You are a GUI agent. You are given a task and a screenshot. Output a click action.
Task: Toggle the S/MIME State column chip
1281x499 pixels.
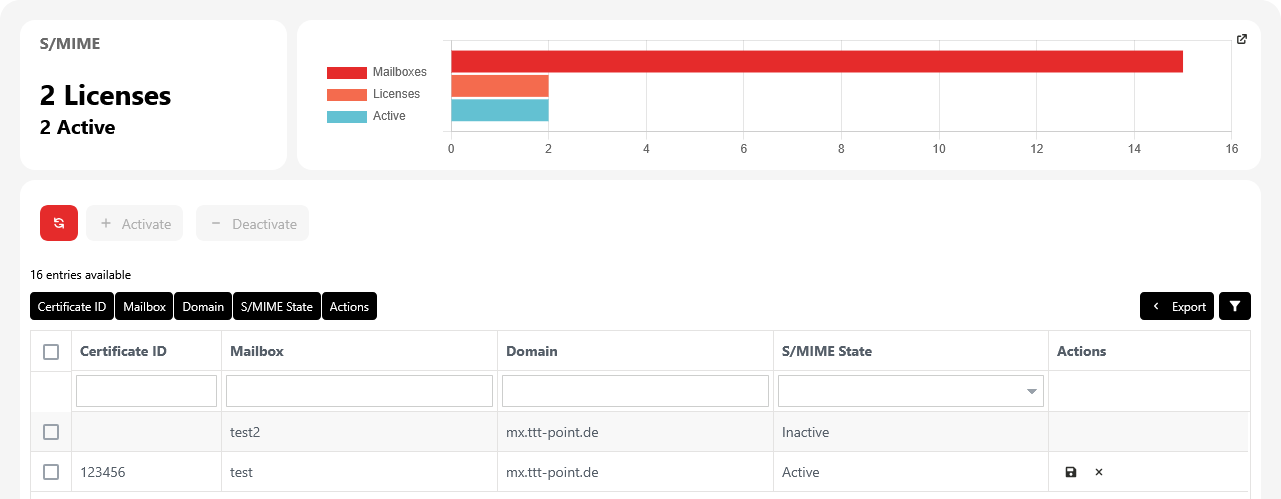277,307
